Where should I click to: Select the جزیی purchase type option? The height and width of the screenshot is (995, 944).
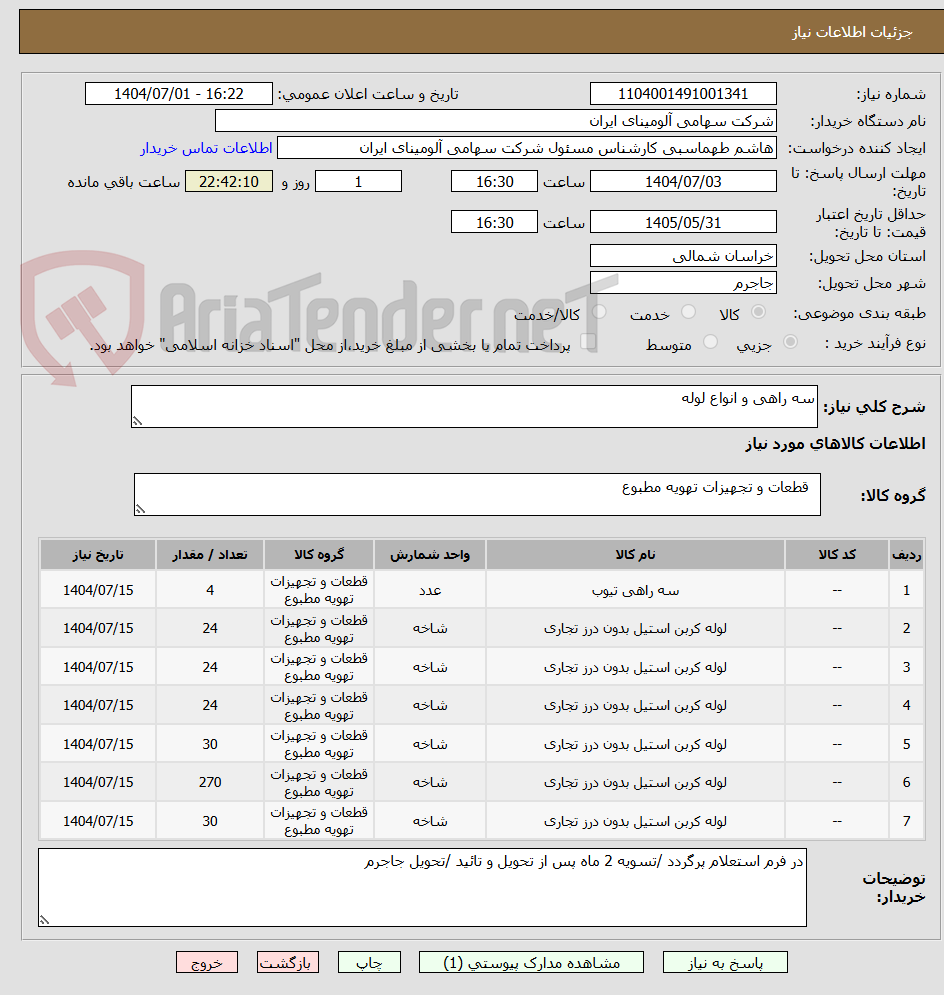click(x=790, y=340)
